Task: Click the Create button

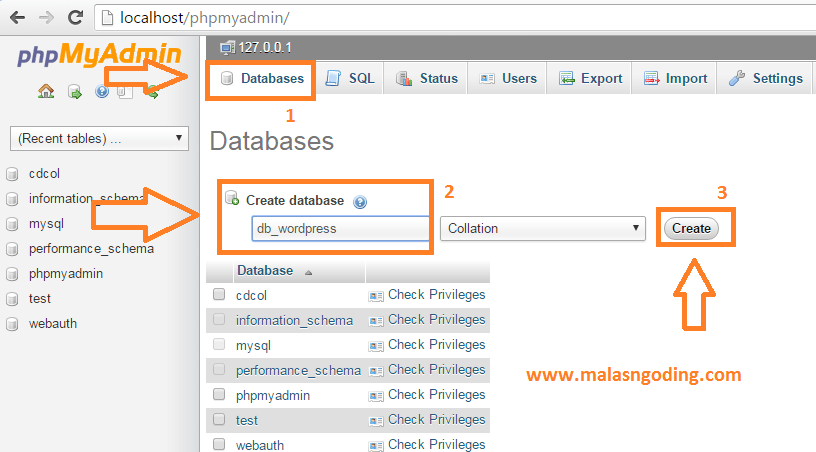Action: [691, 228]
